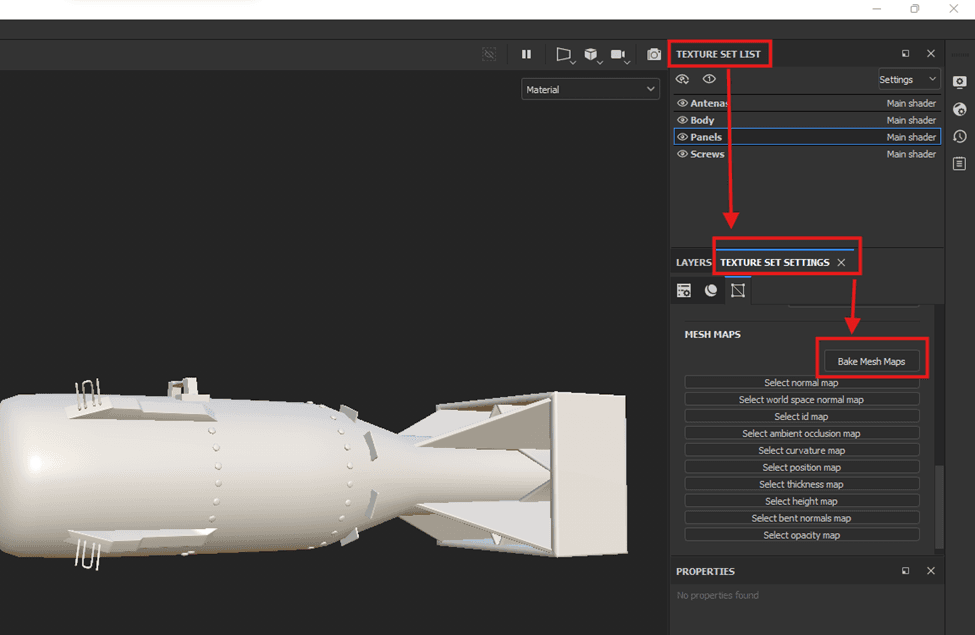Select the Texture Set Settings tab
The height and width of the screenshot is (635, 975).
(x=775, y=262)
